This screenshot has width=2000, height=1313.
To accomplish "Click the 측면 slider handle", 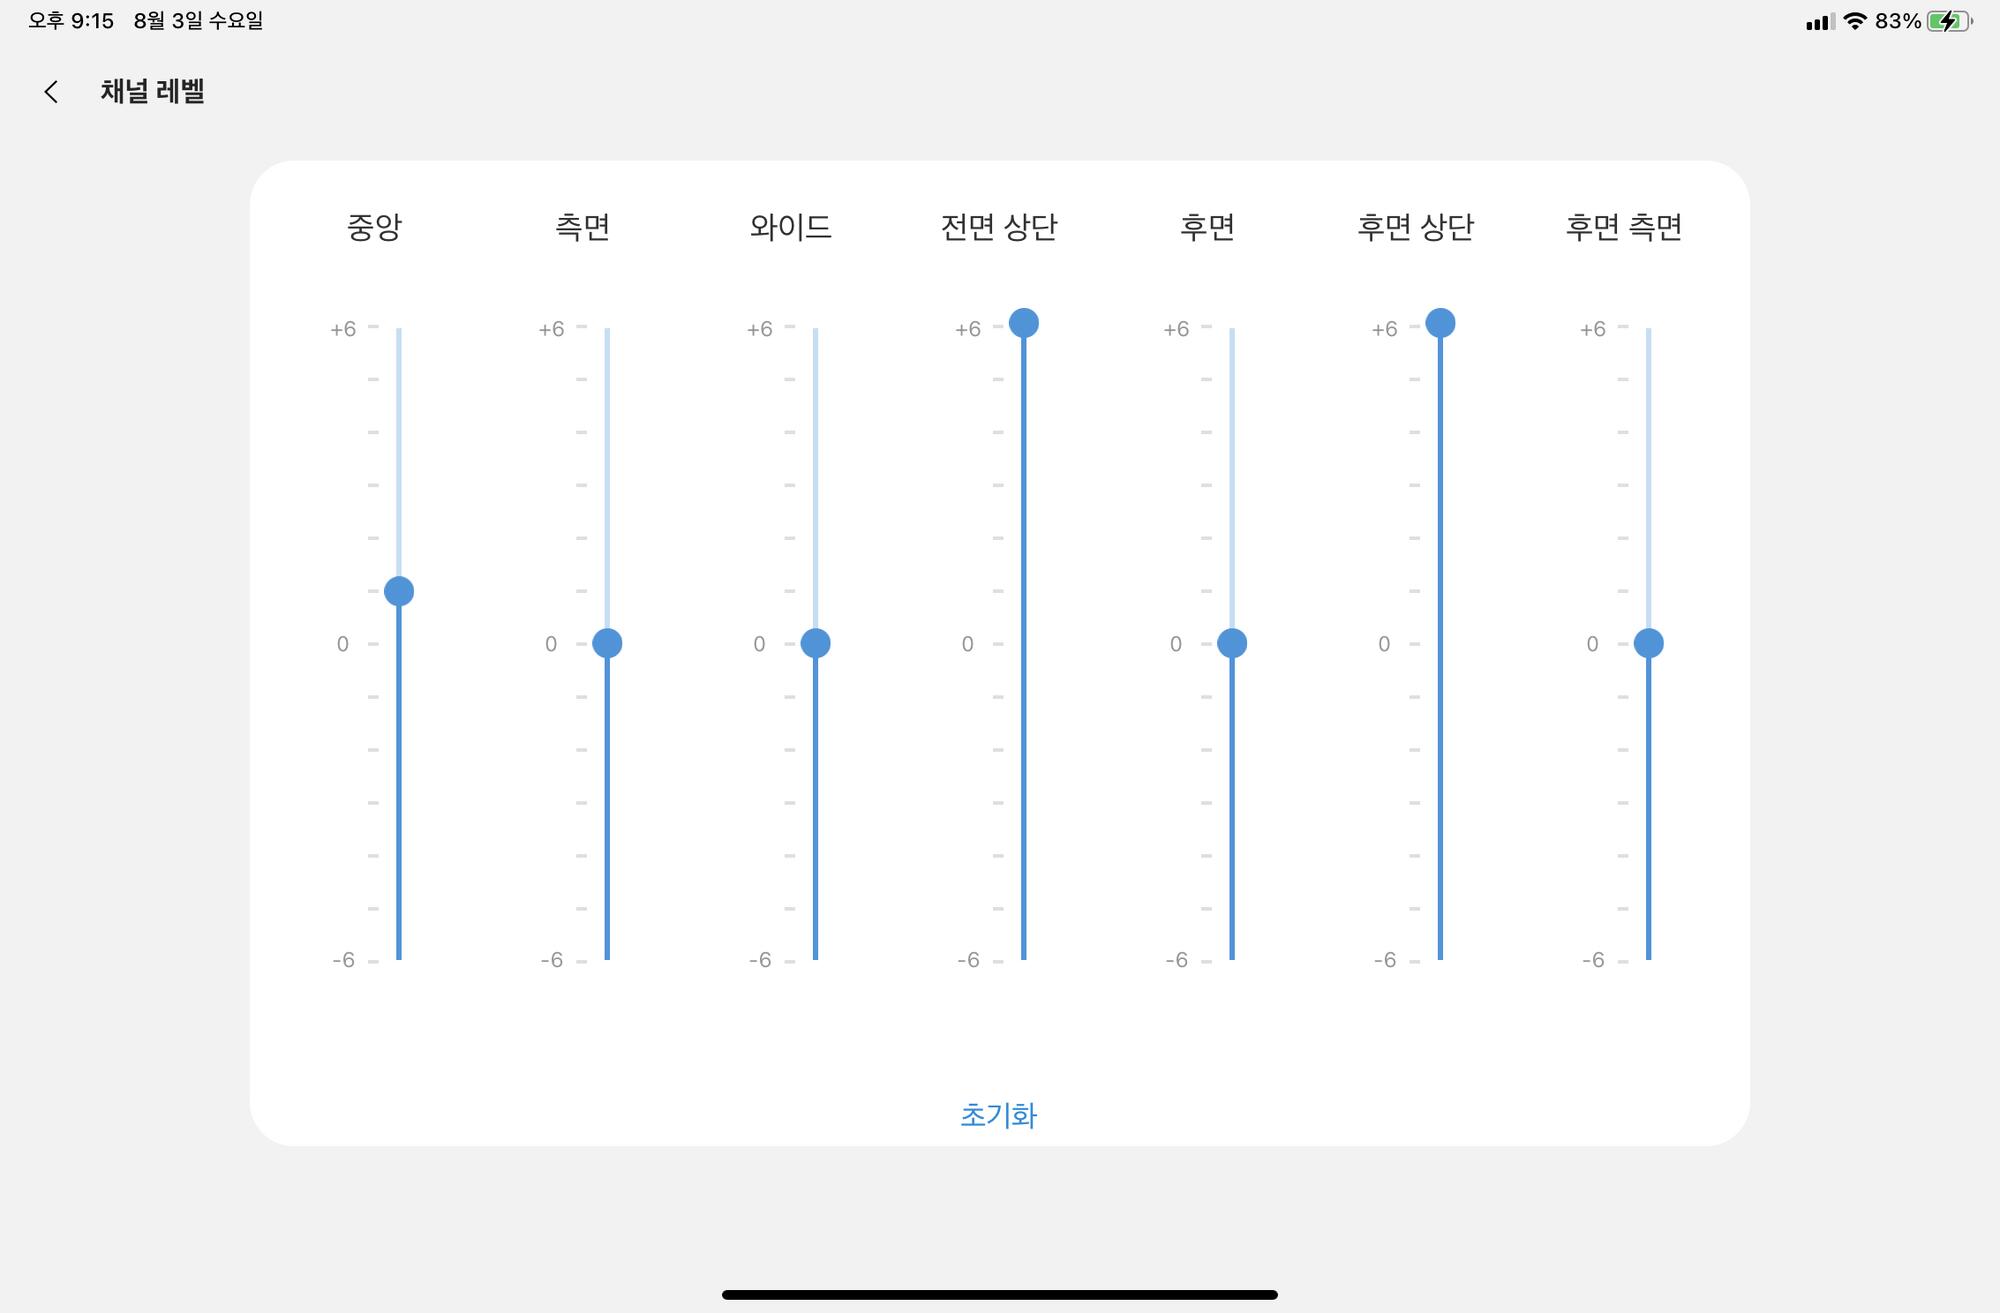I will pyautogui.click(x=607, y=643).
